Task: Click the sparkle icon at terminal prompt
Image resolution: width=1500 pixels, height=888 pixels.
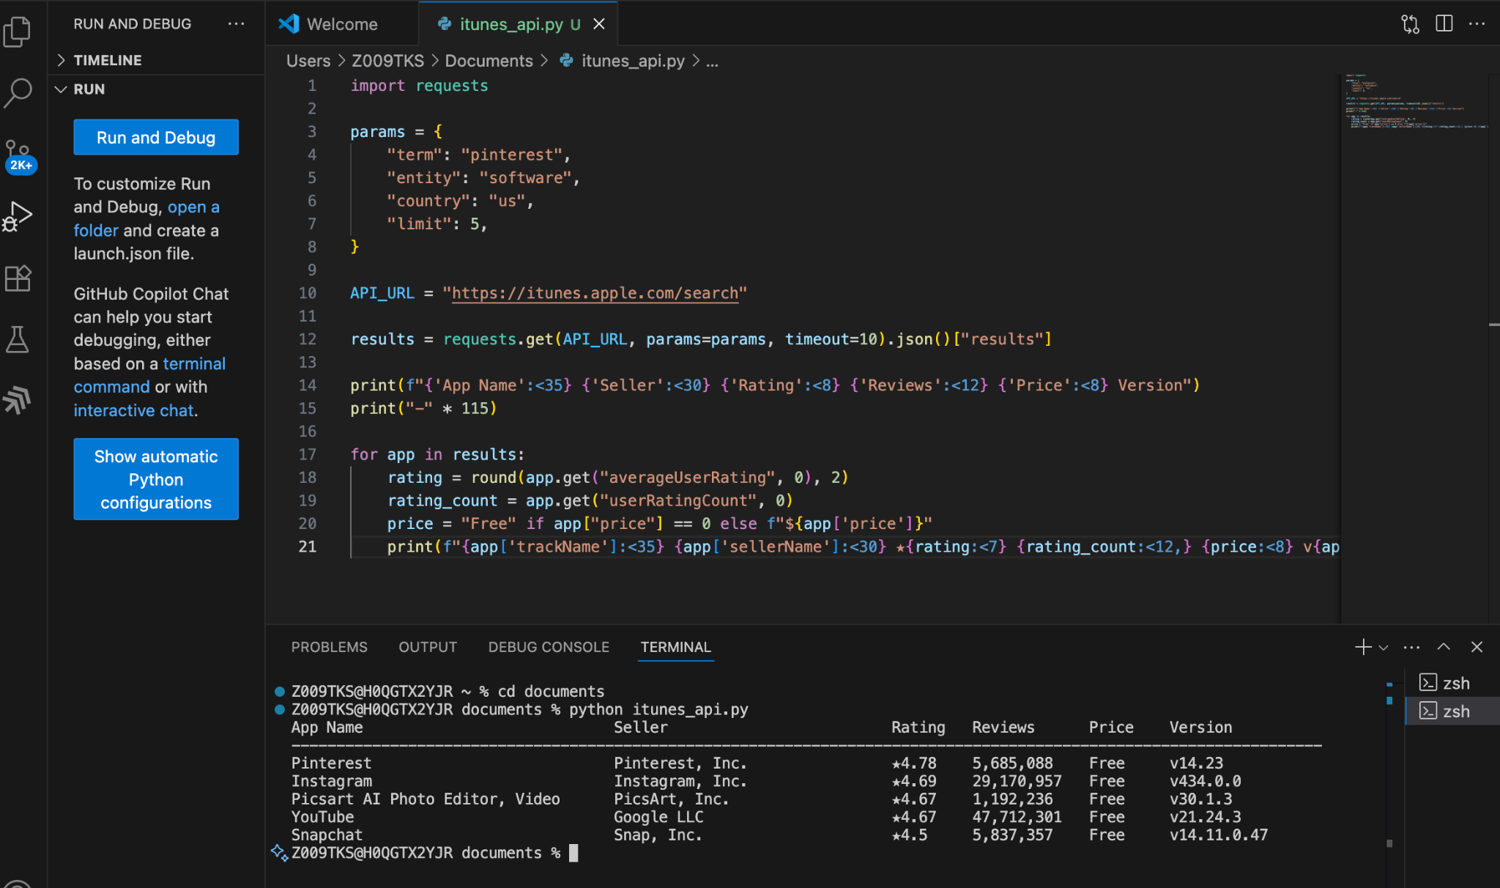Action: [x=279, y=853]
